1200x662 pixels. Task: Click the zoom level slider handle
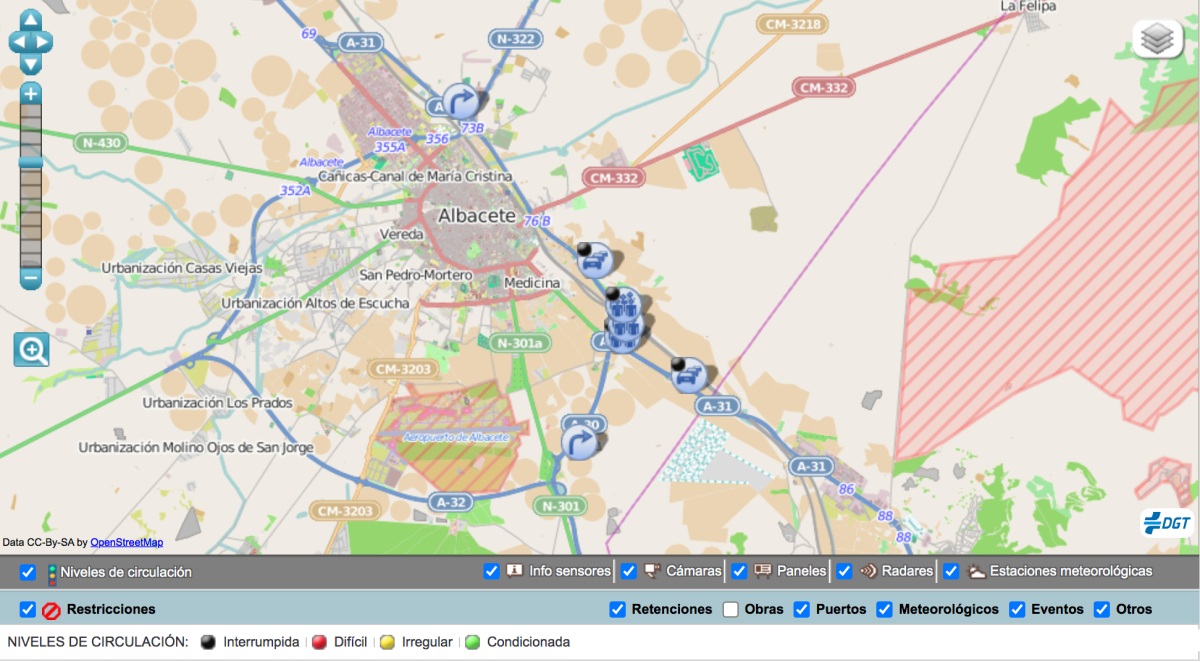pos(31,162)
